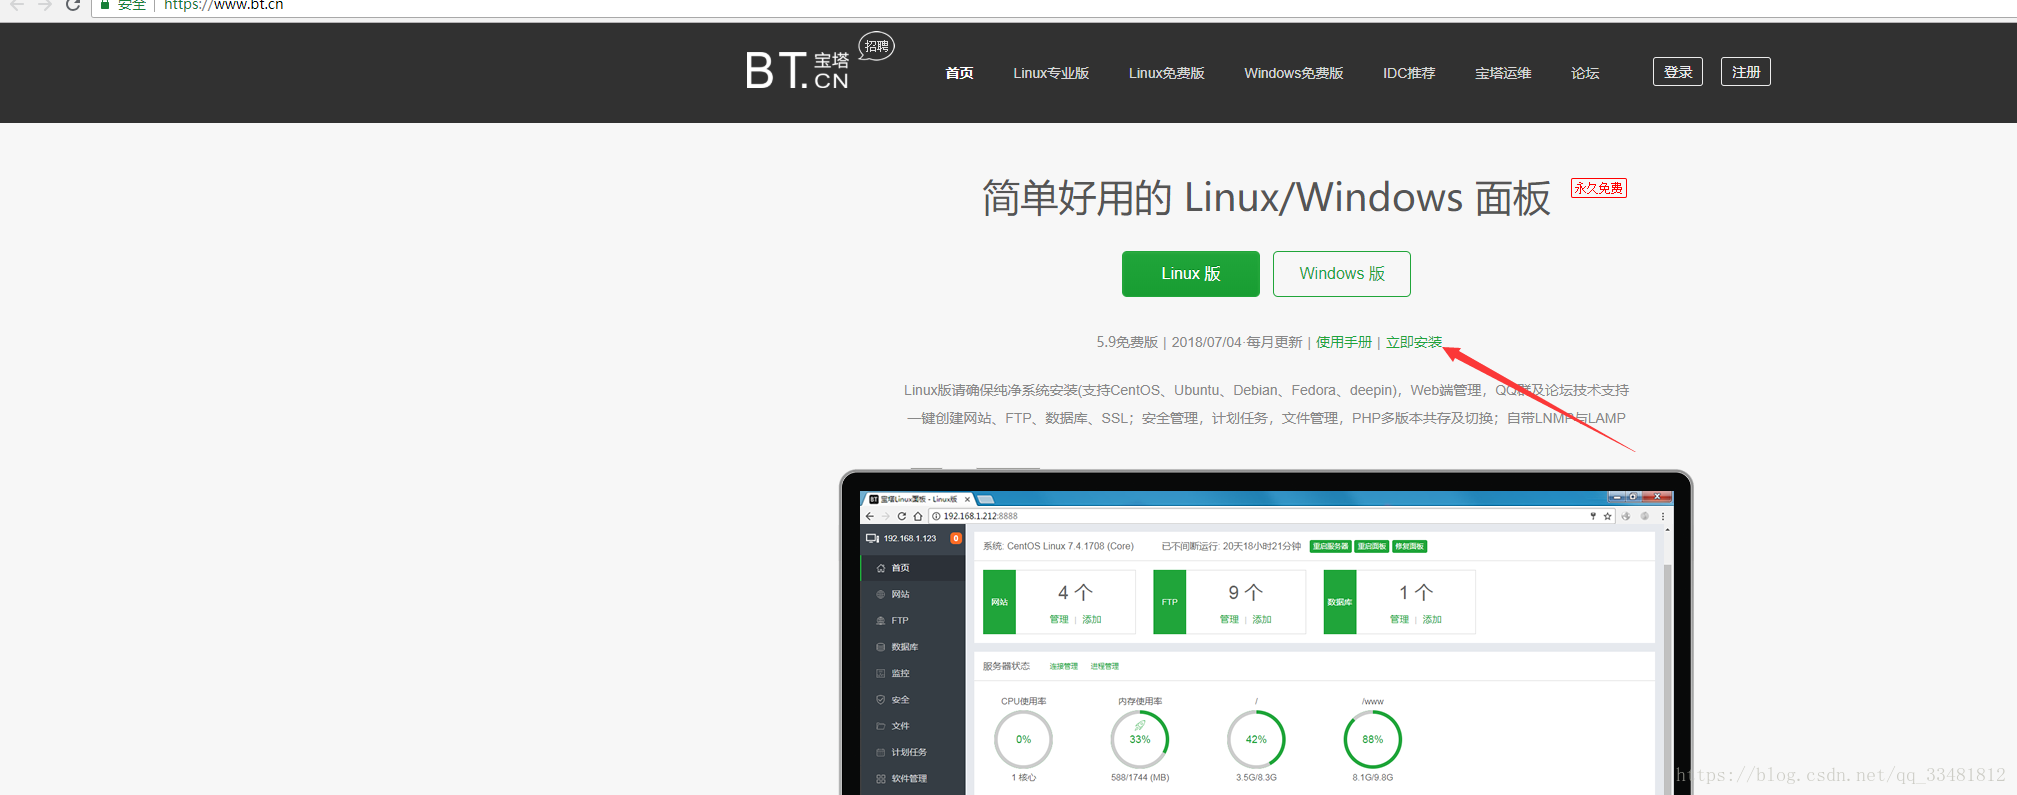Click the / disk 42% gauge

point(1256,739)
